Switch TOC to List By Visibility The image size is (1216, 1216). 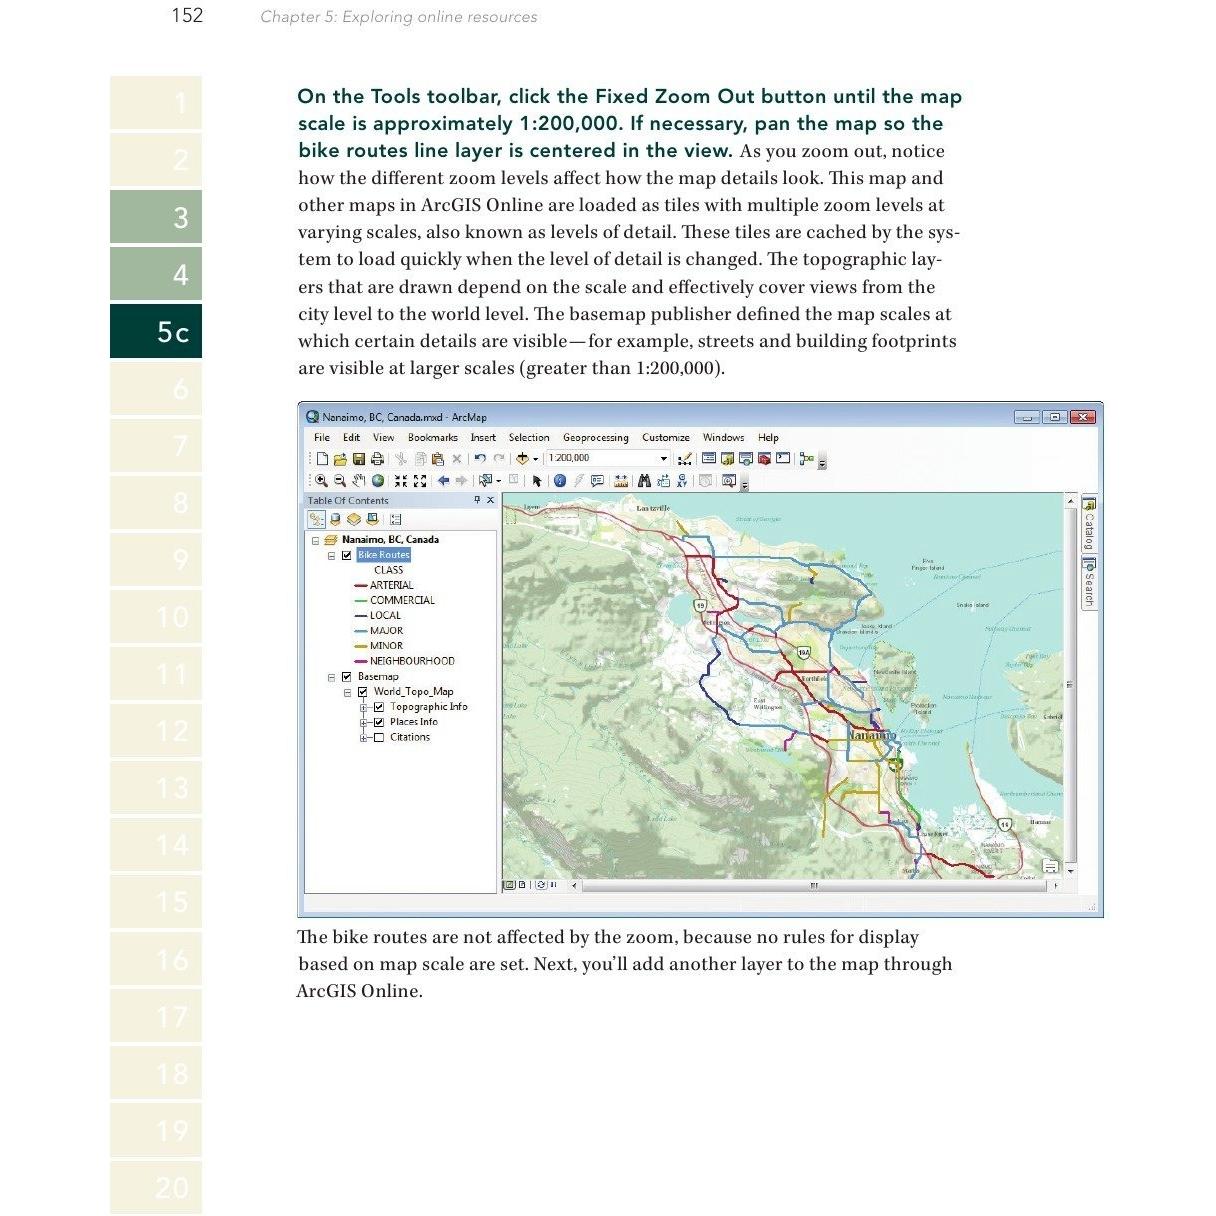pyautogui.click(x=353, y=519)
